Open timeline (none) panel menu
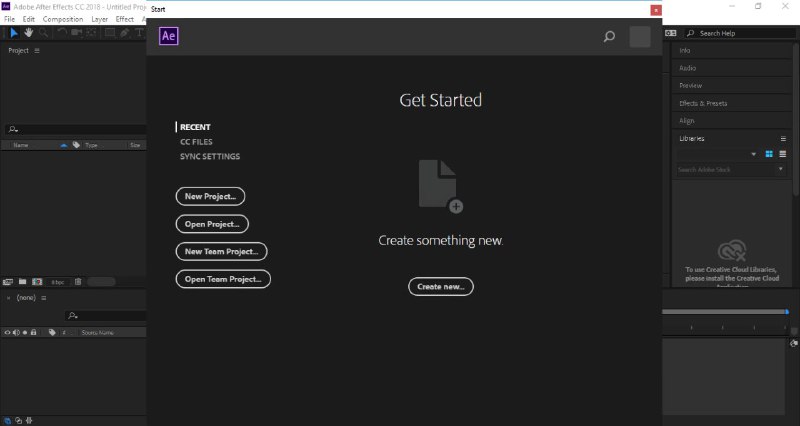This screenshot has height=426, width=800. pos(44,297)
